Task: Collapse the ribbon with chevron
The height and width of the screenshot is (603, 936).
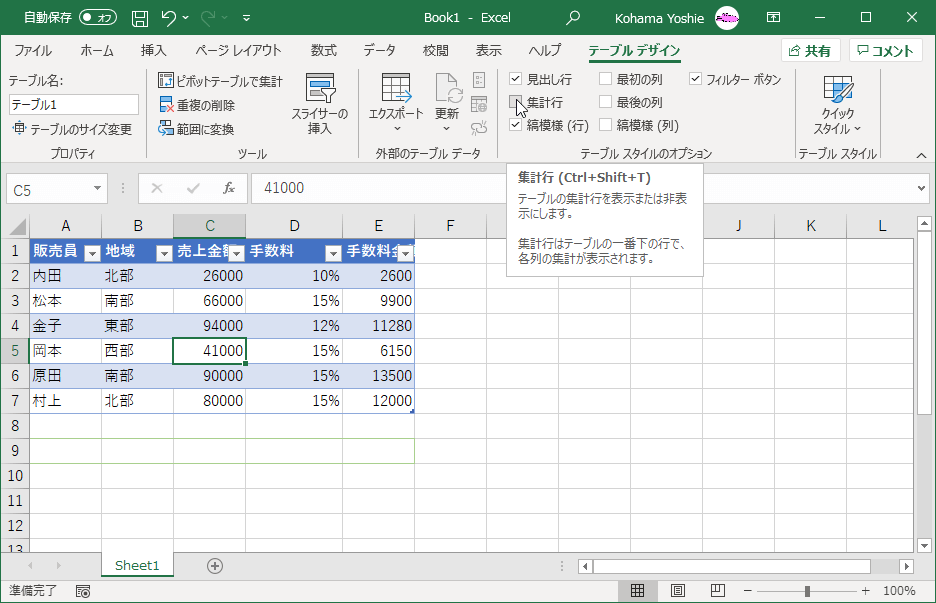Action: [921, 155]
